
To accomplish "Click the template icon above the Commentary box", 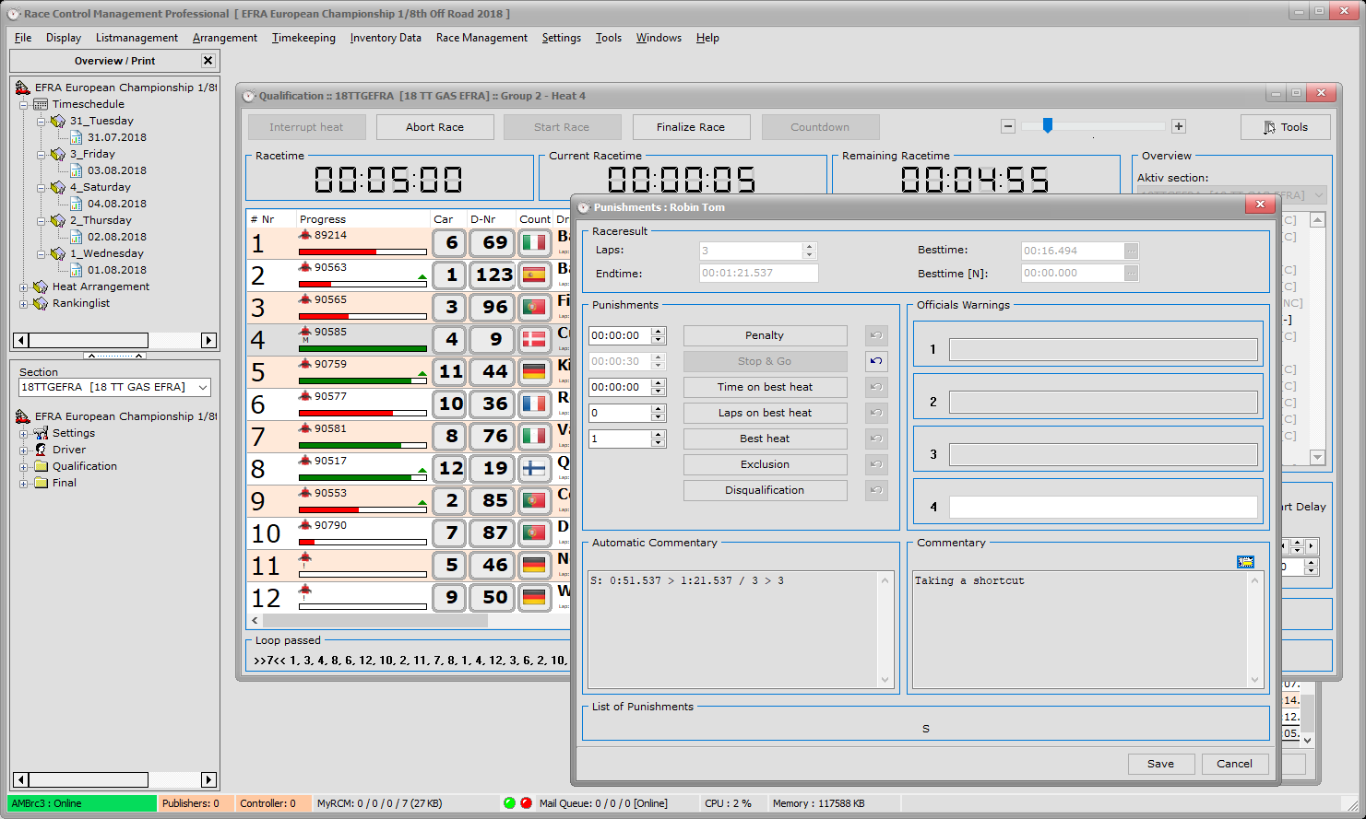I will click(x=1245, y=562).
